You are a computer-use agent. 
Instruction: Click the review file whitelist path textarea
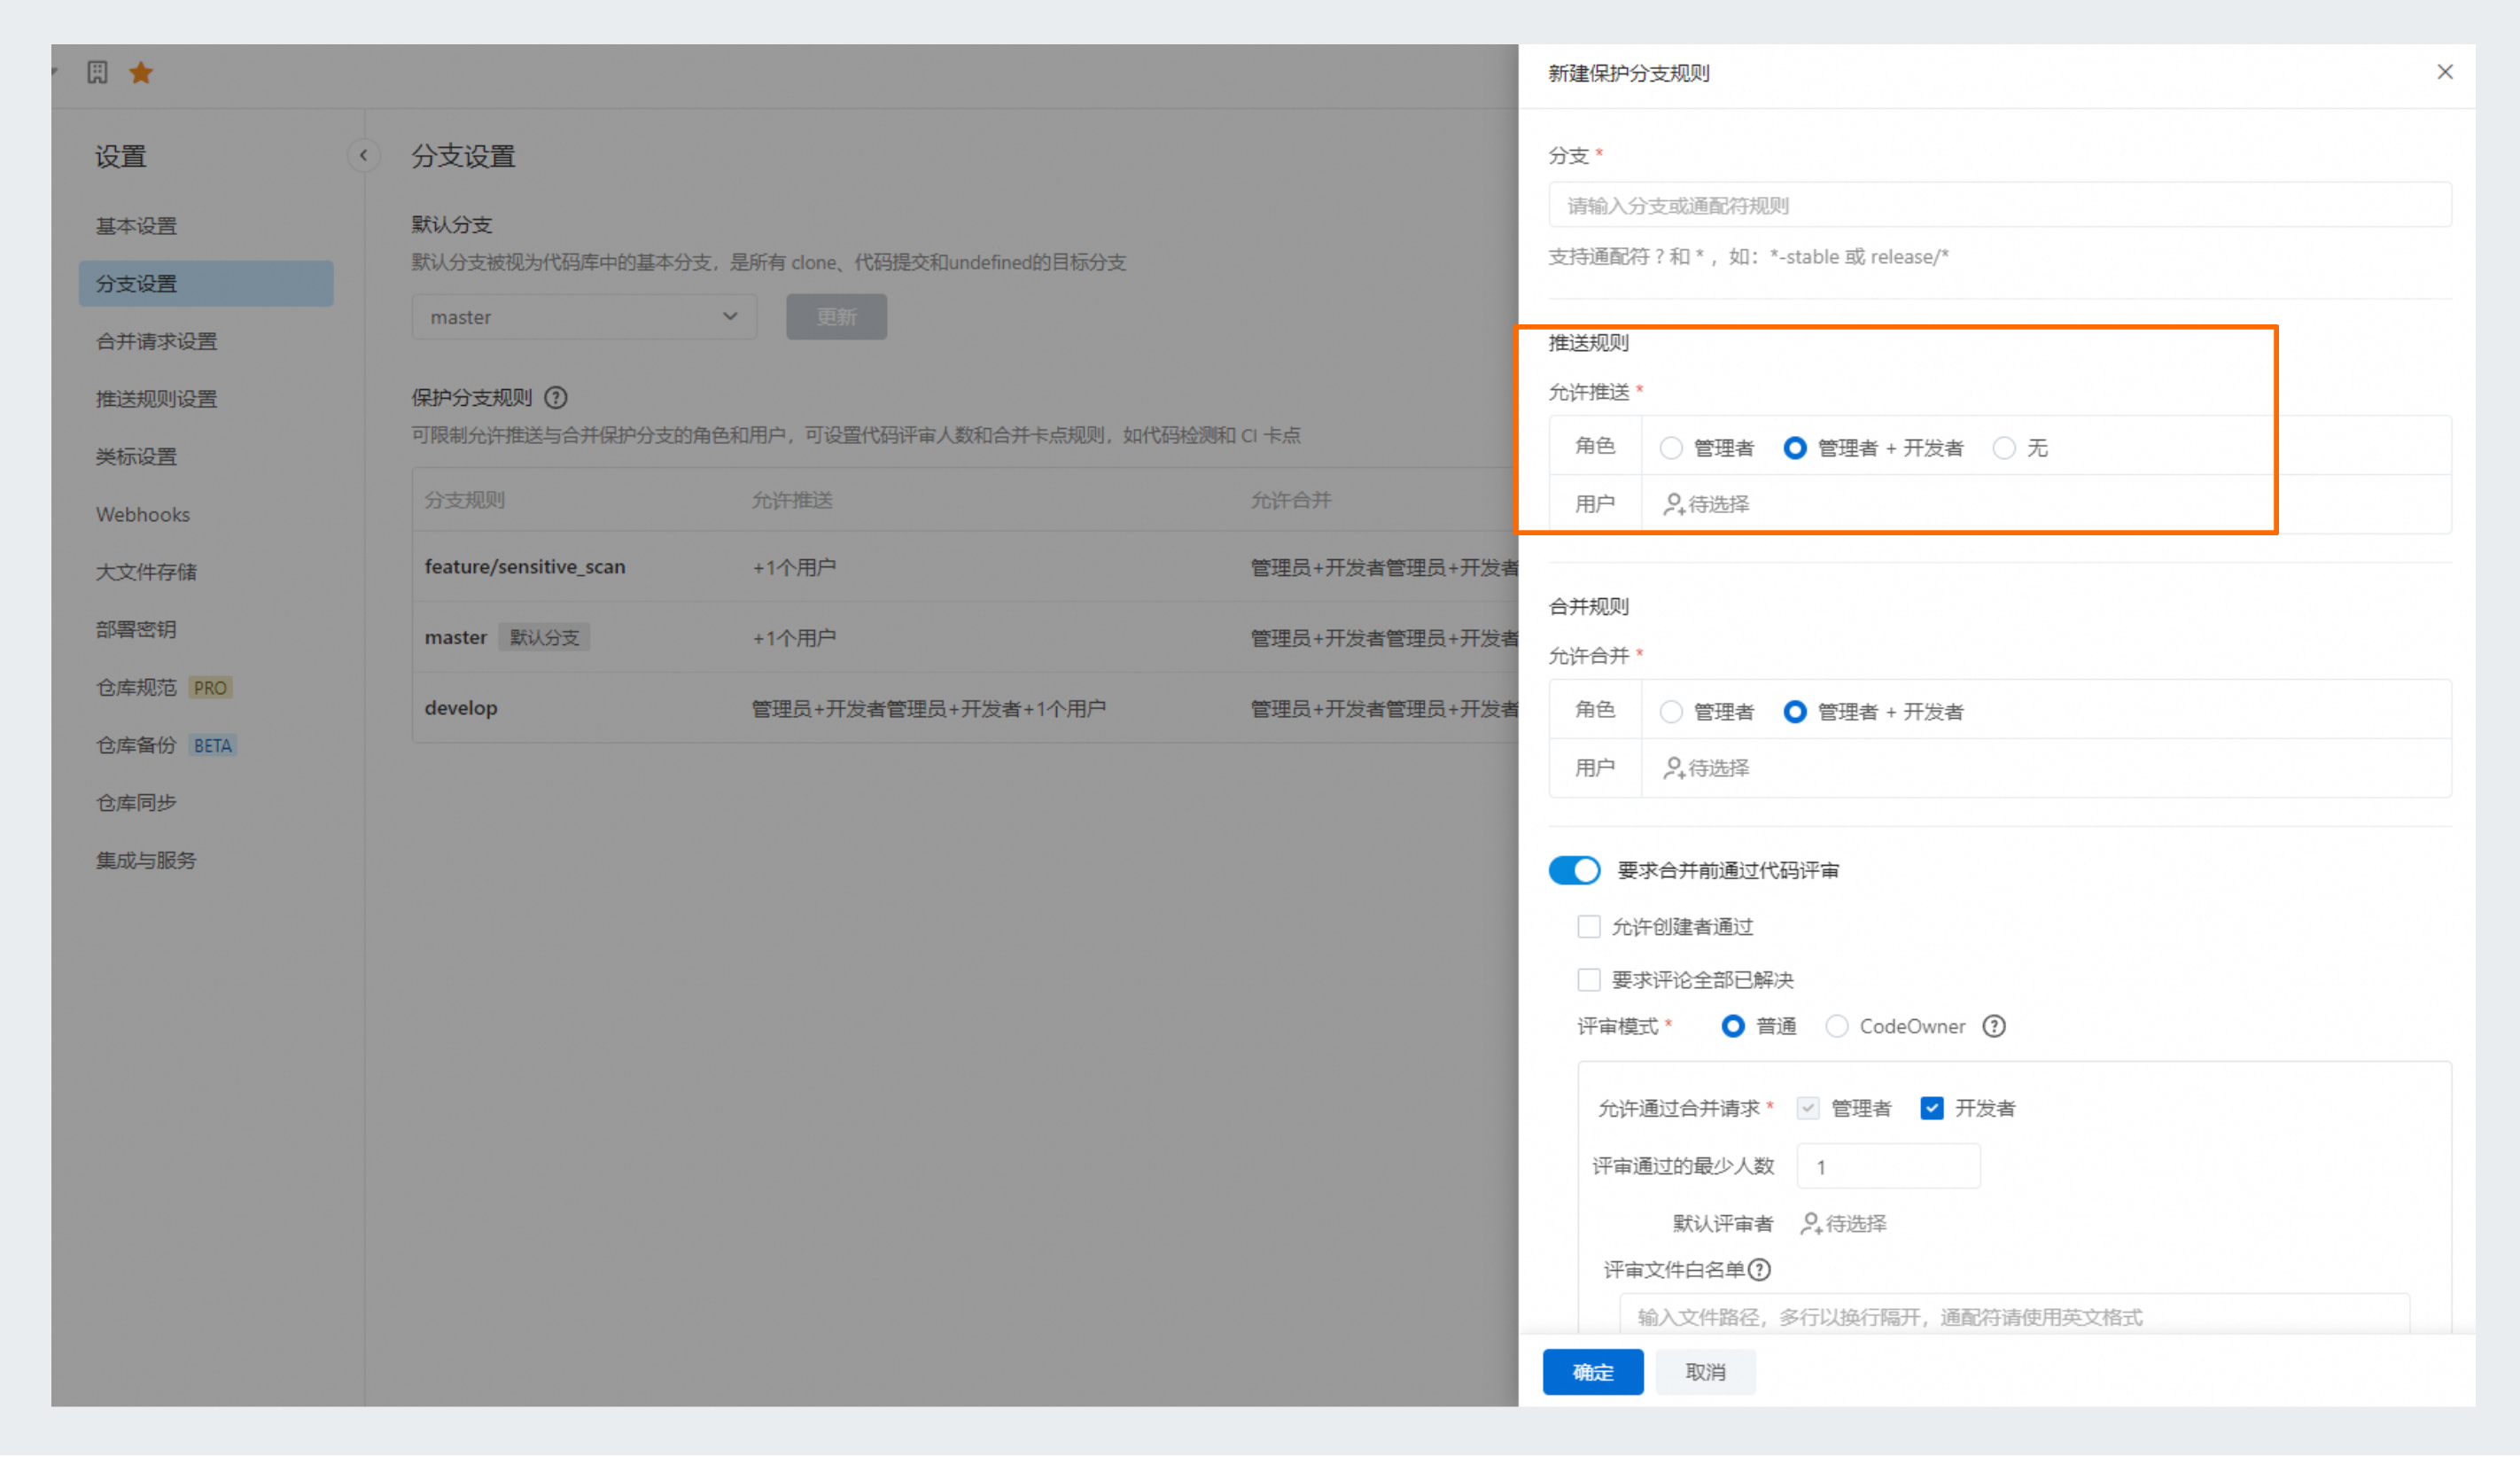(x=2014, y=1315)
